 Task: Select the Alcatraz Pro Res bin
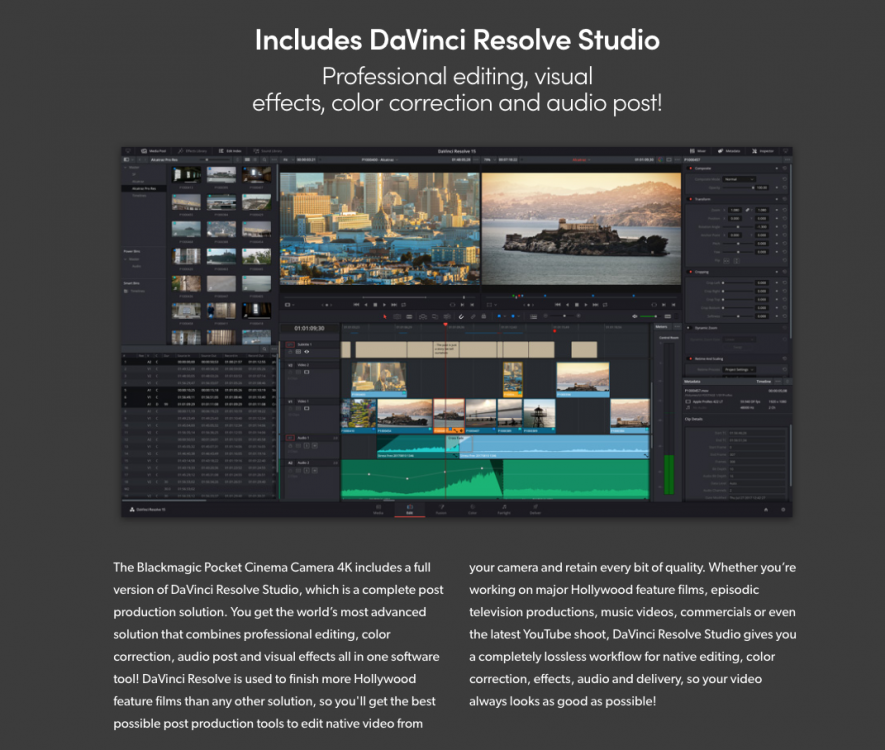point(143,188)
